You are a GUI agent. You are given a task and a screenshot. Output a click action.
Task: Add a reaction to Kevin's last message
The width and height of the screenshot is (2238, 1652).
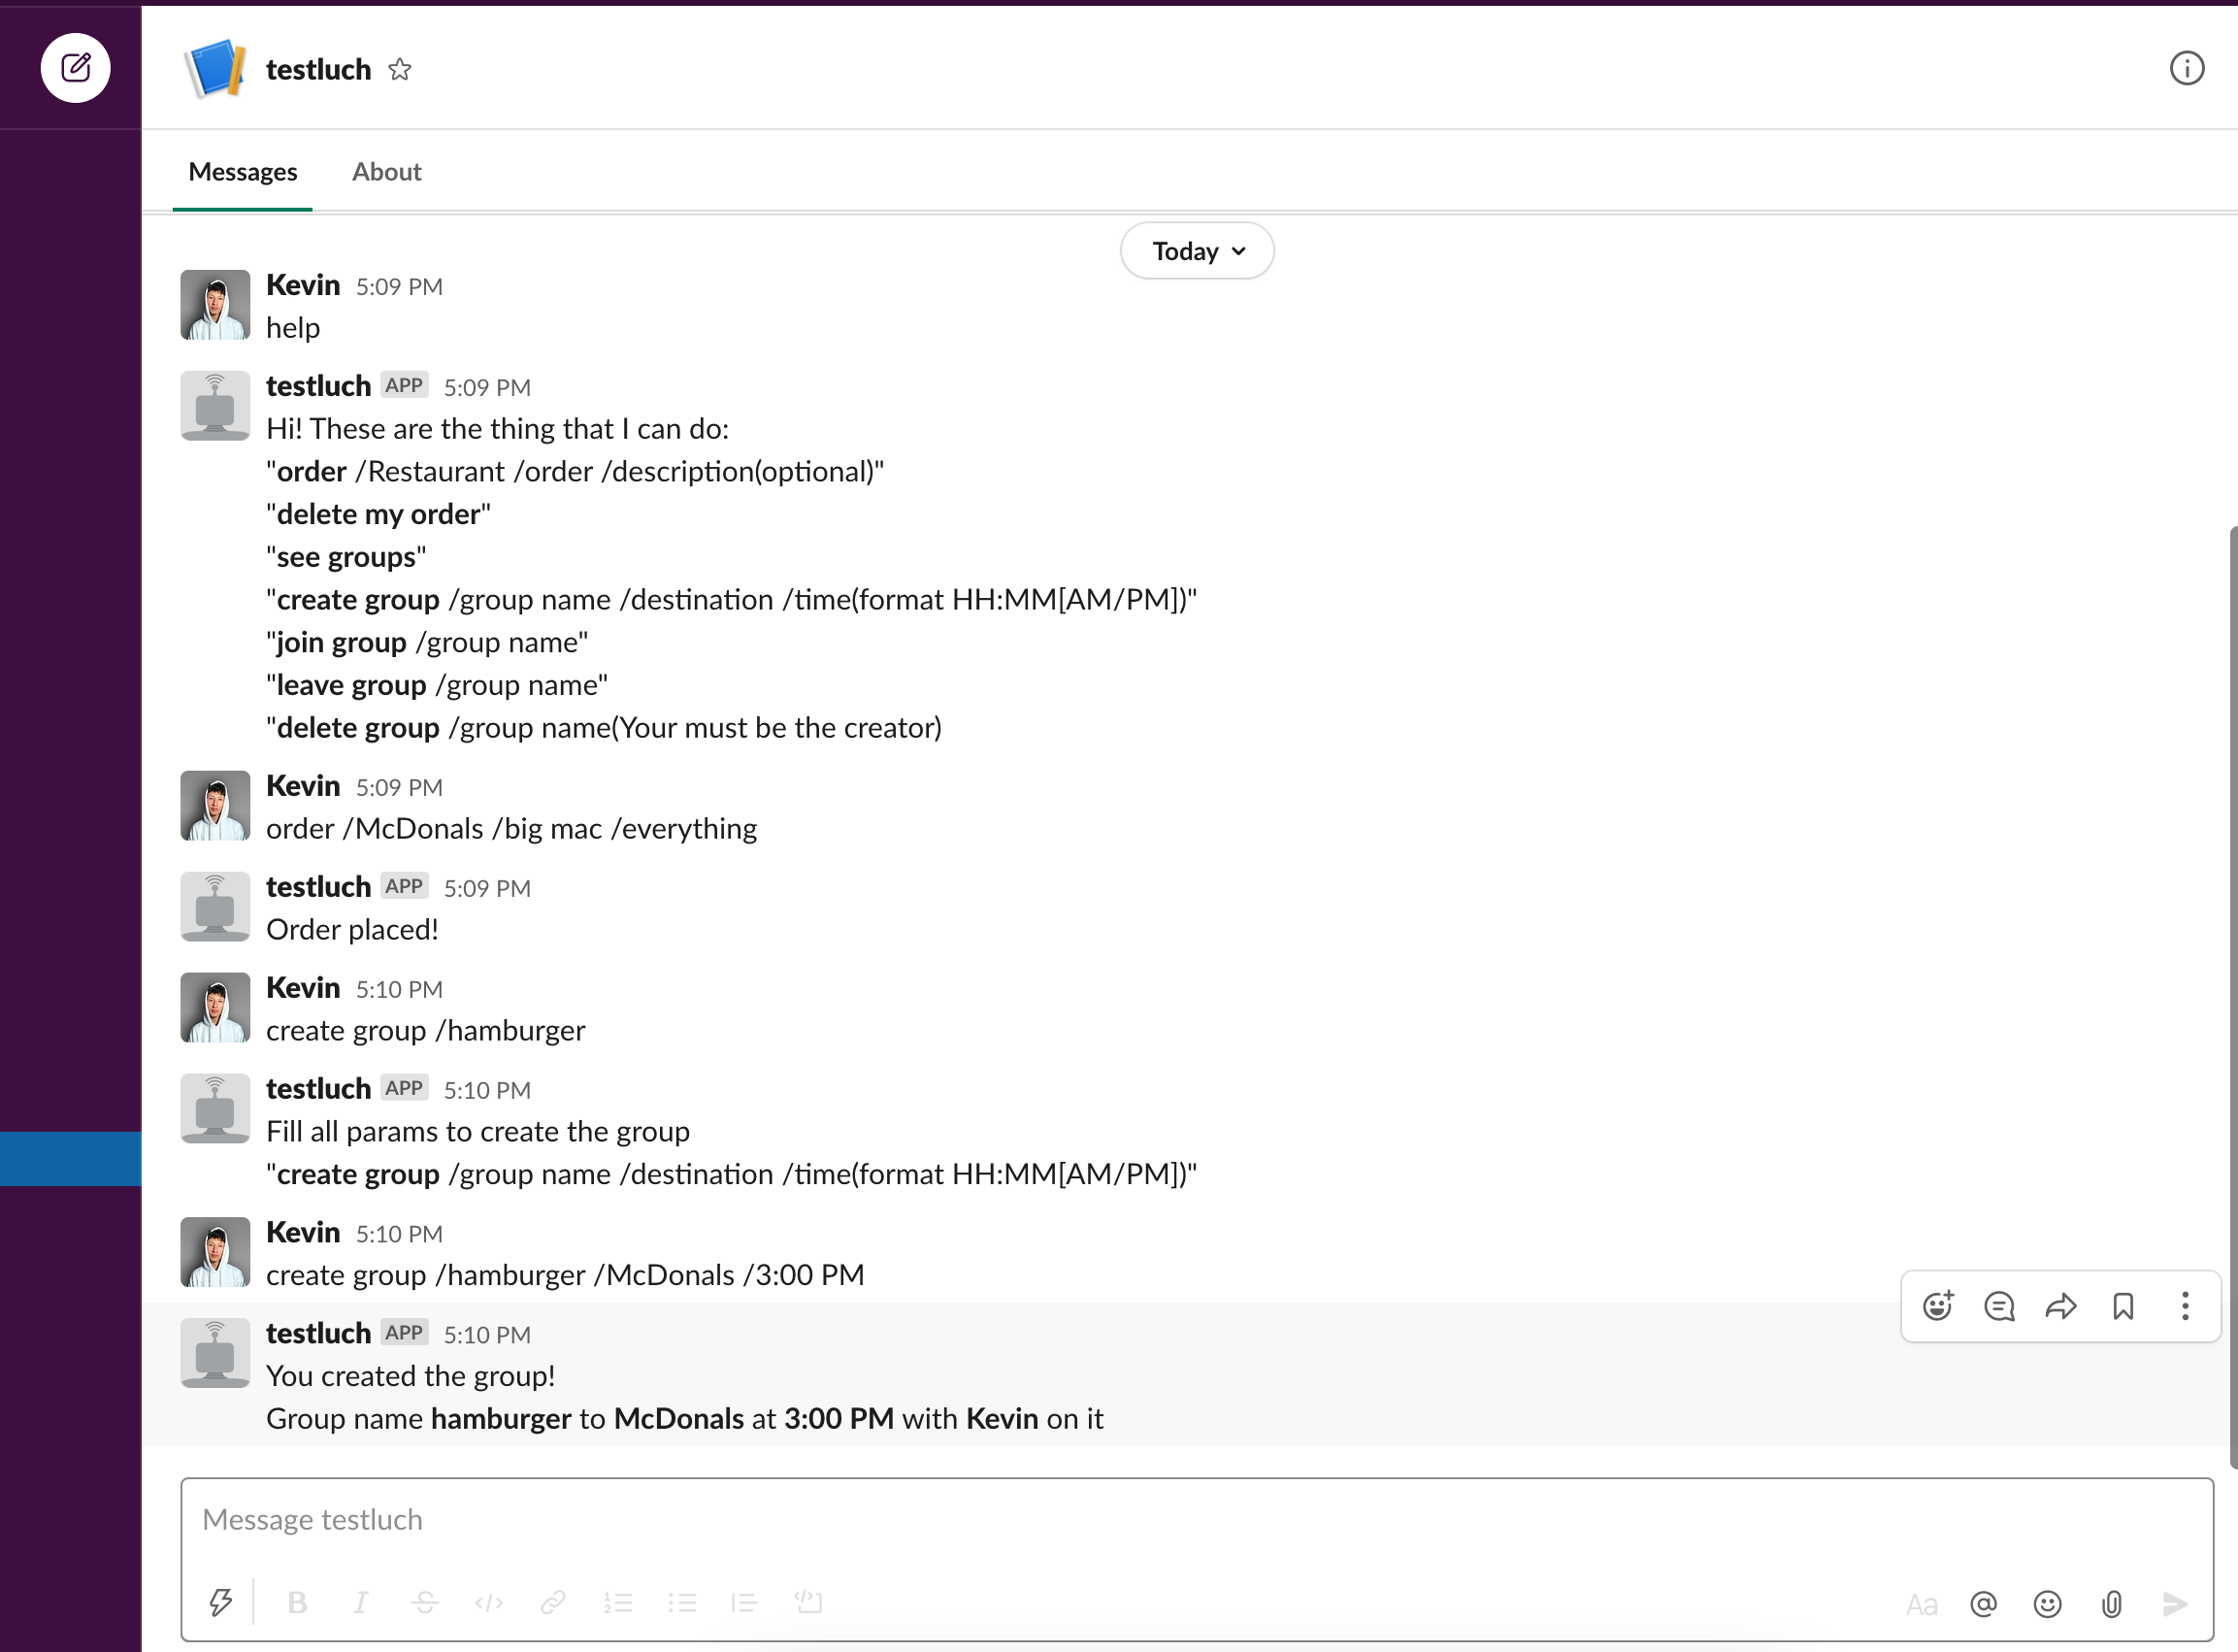click(1938, 1306)
